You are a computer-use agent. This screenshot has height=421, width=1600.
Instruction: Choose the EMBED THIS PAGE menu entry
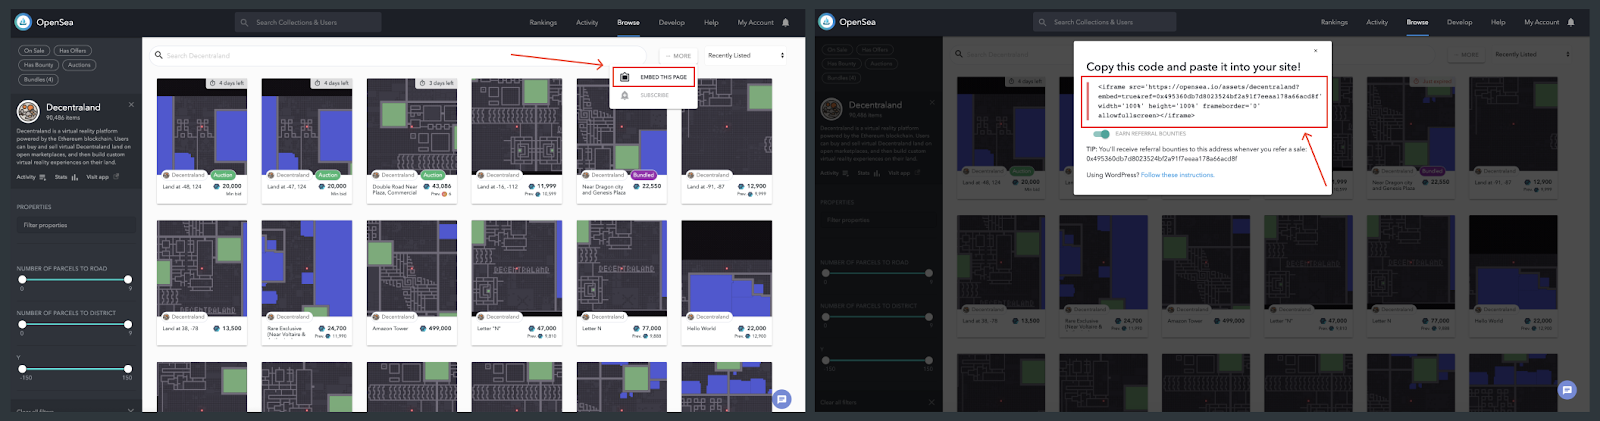pos(653,77)
